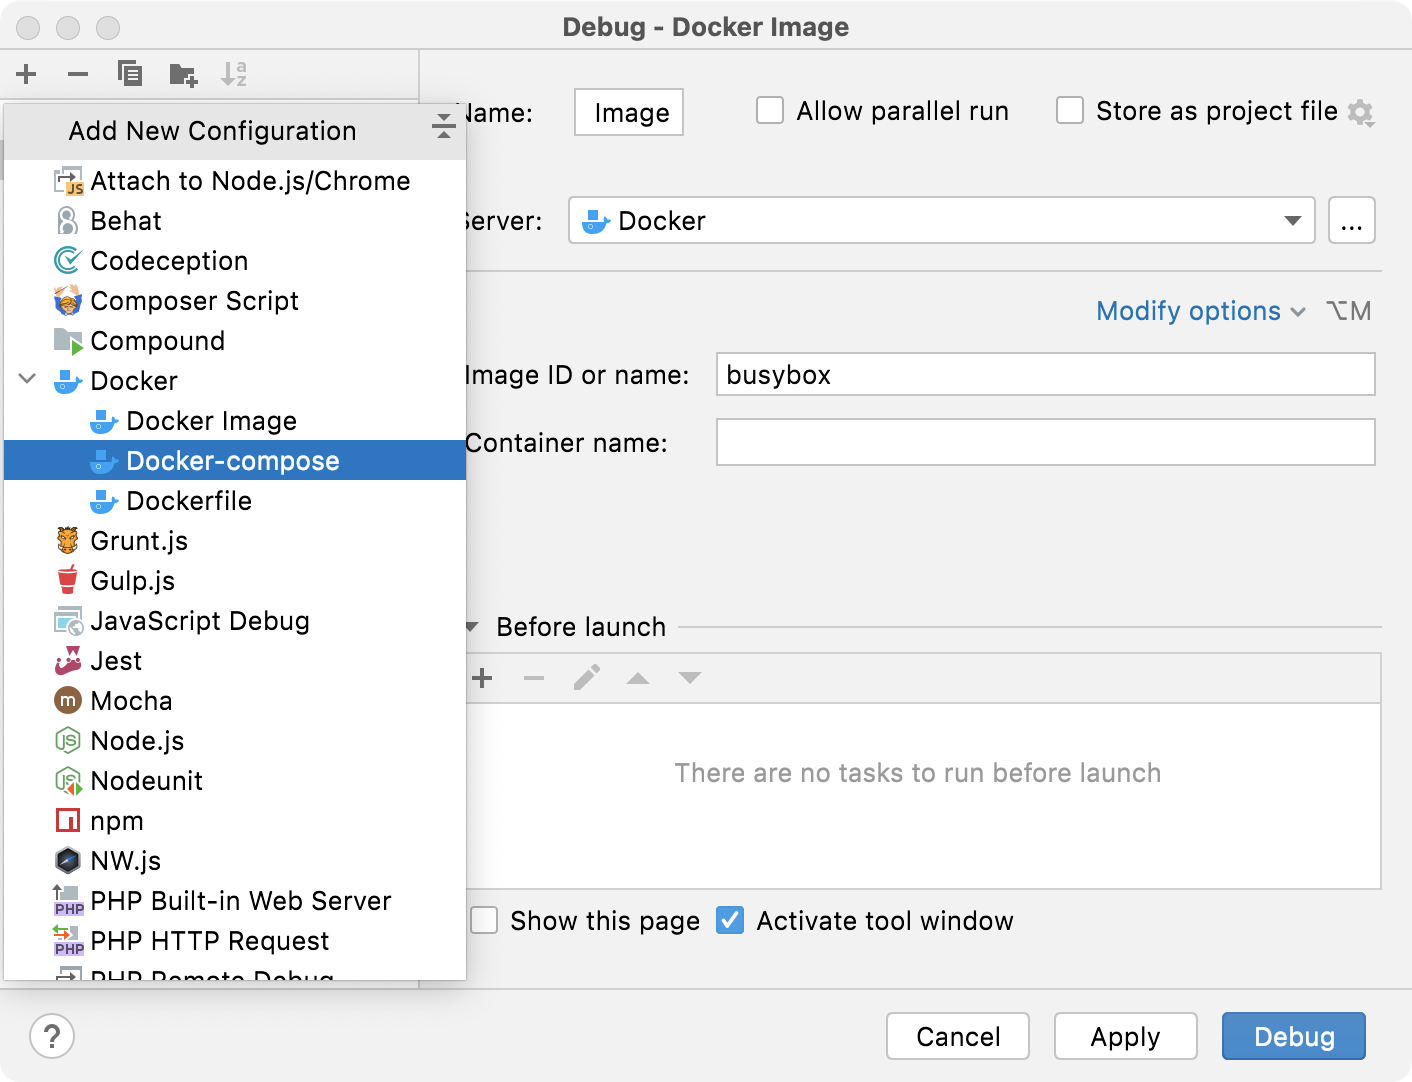Uncheck Activate tool window
Viewport: 1412px width, 1082px height.
730,920
